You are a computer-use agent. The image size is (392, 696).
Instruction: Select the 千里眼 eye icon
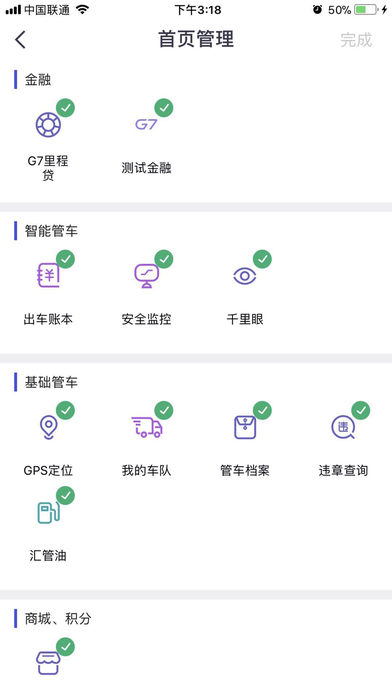(245, 276)
